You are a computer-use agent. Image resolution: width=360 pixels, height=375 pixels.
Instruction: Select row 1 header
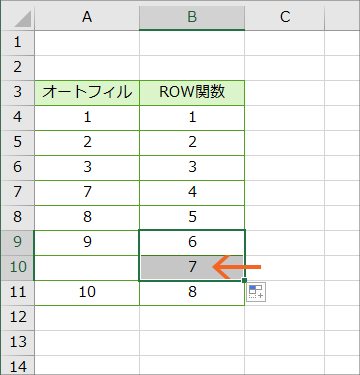(17, 43)
